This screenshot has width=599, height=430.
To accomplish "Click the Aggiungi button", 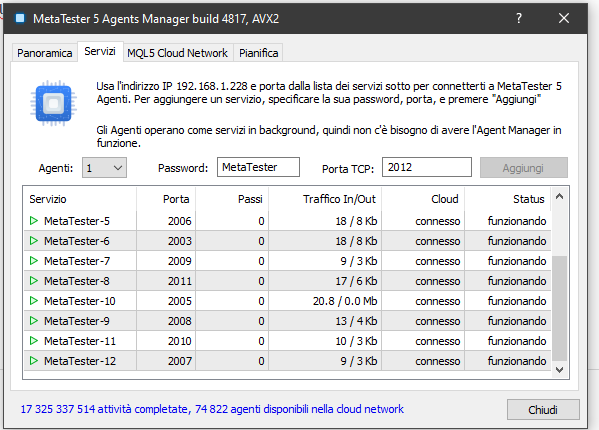I will click(524, 168).
